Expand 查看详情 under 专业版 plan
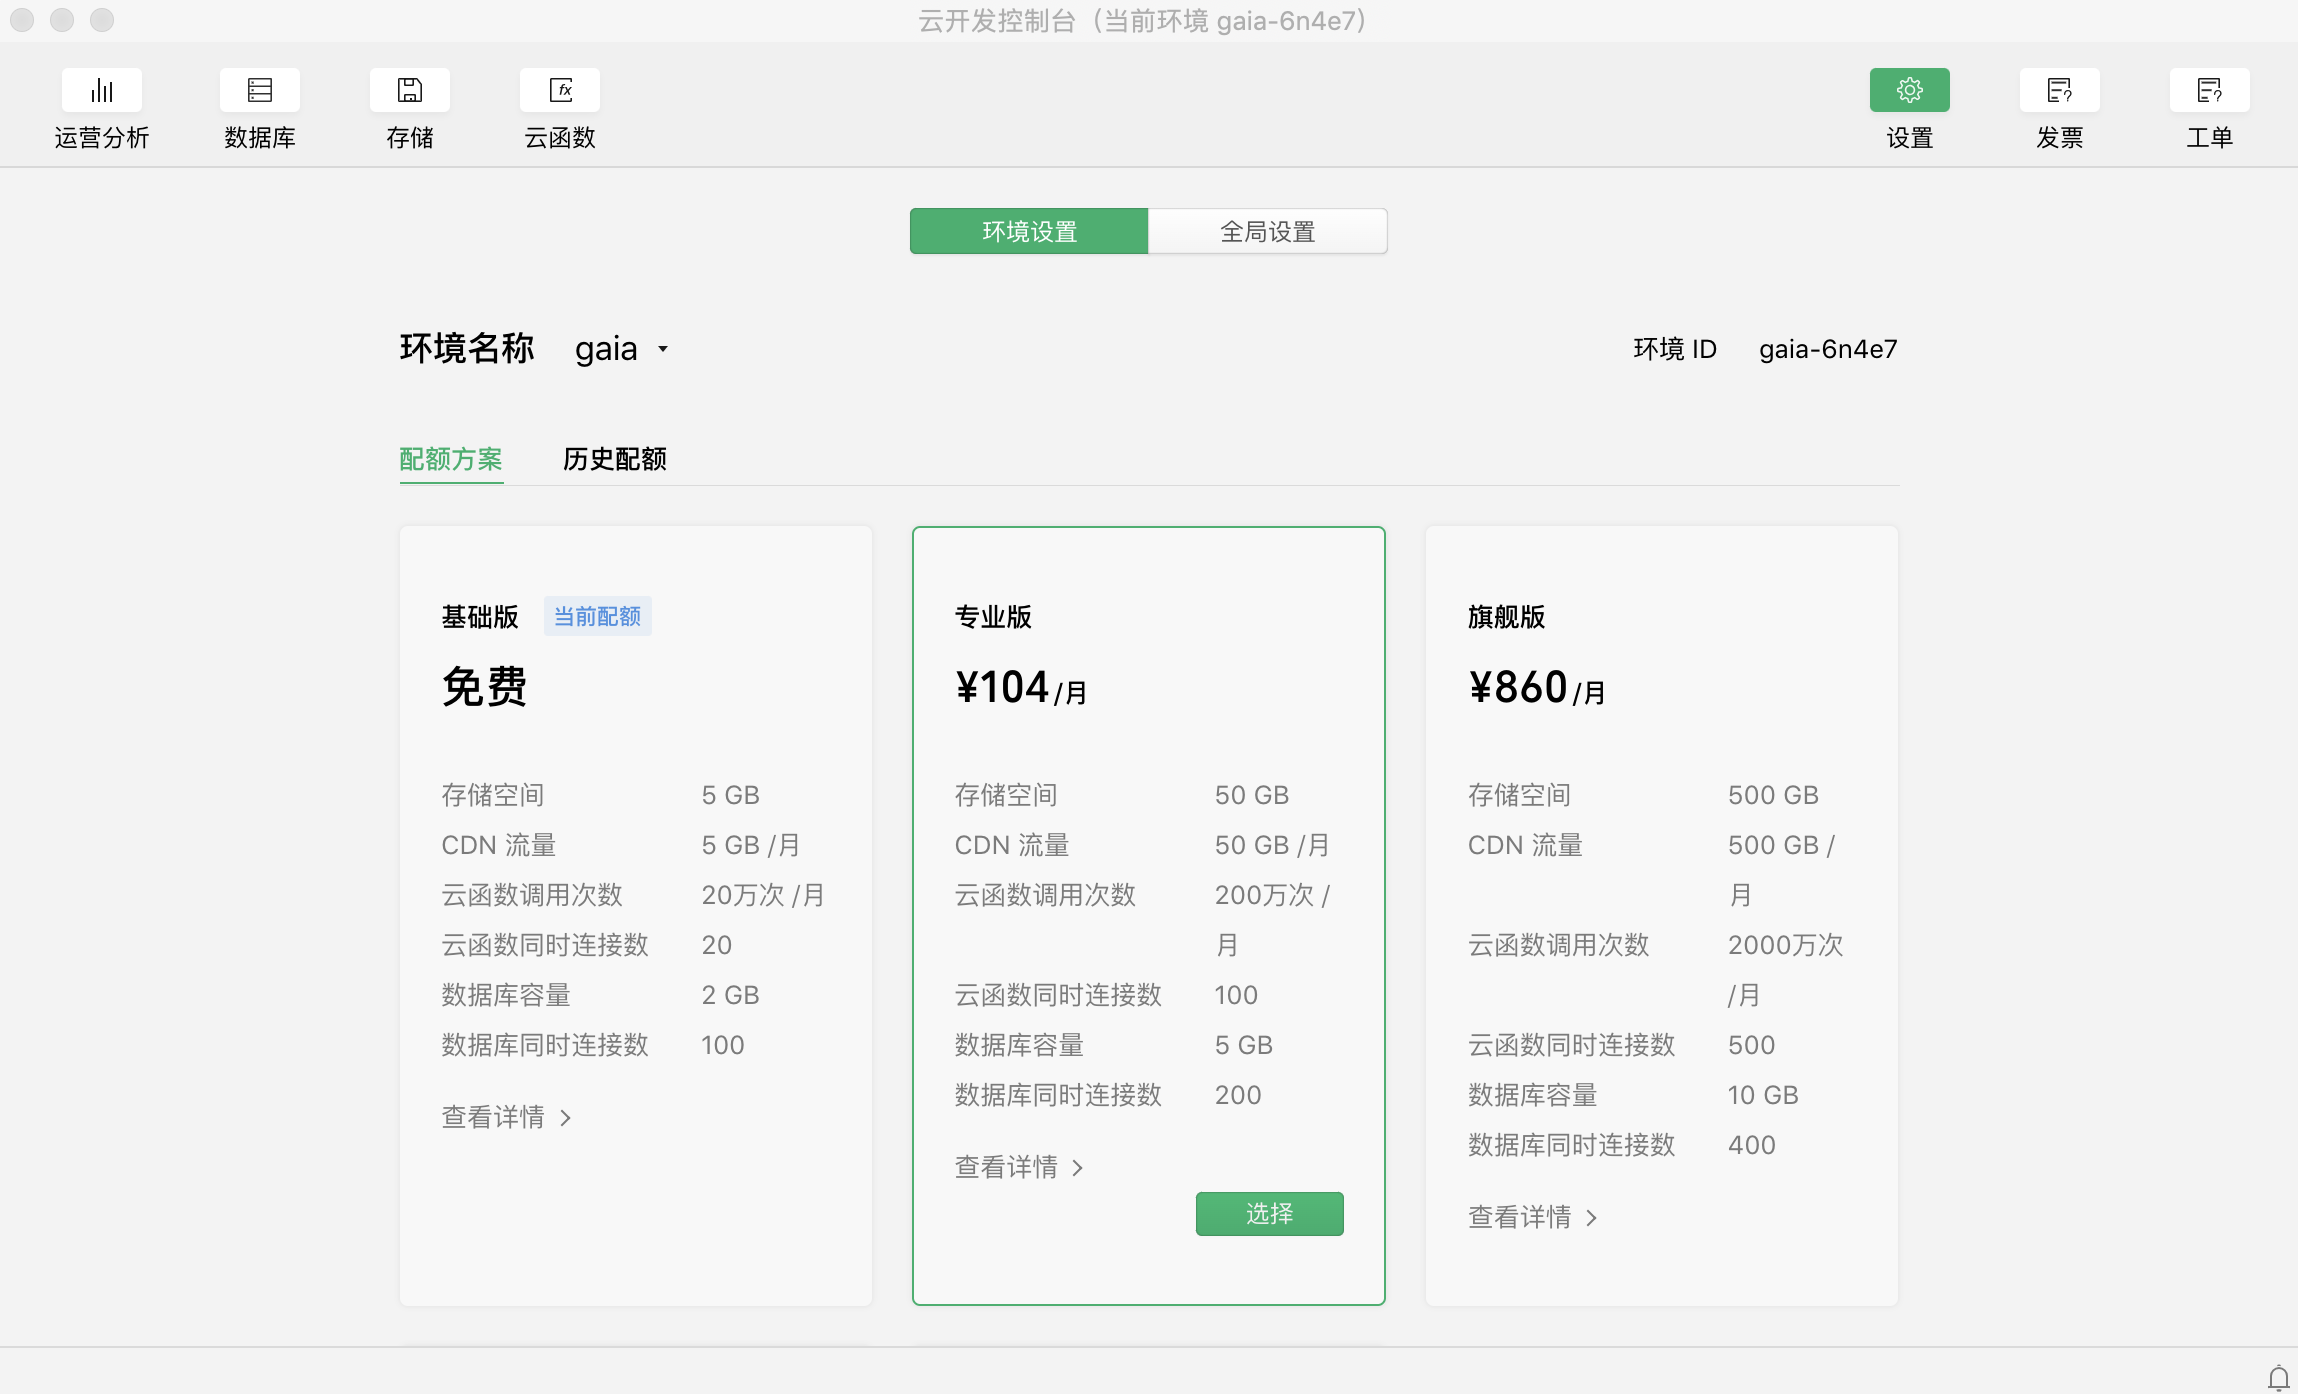This screenshot has width=2298, height=1394. (1019, 1167)
